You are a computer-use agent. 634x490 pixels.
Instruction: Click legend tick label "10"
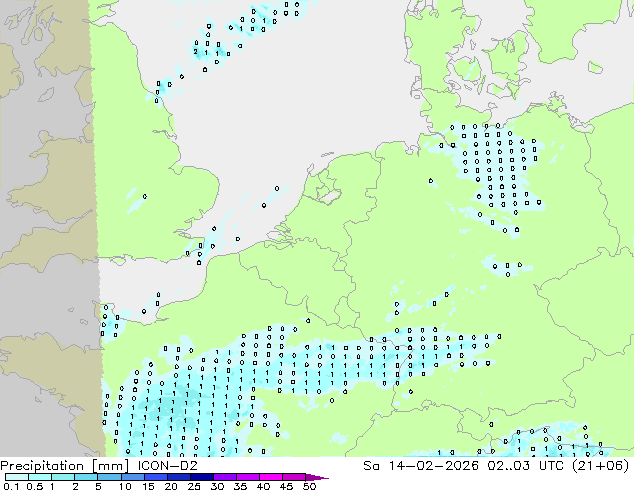pyautogui.click(x=125, y=486)
